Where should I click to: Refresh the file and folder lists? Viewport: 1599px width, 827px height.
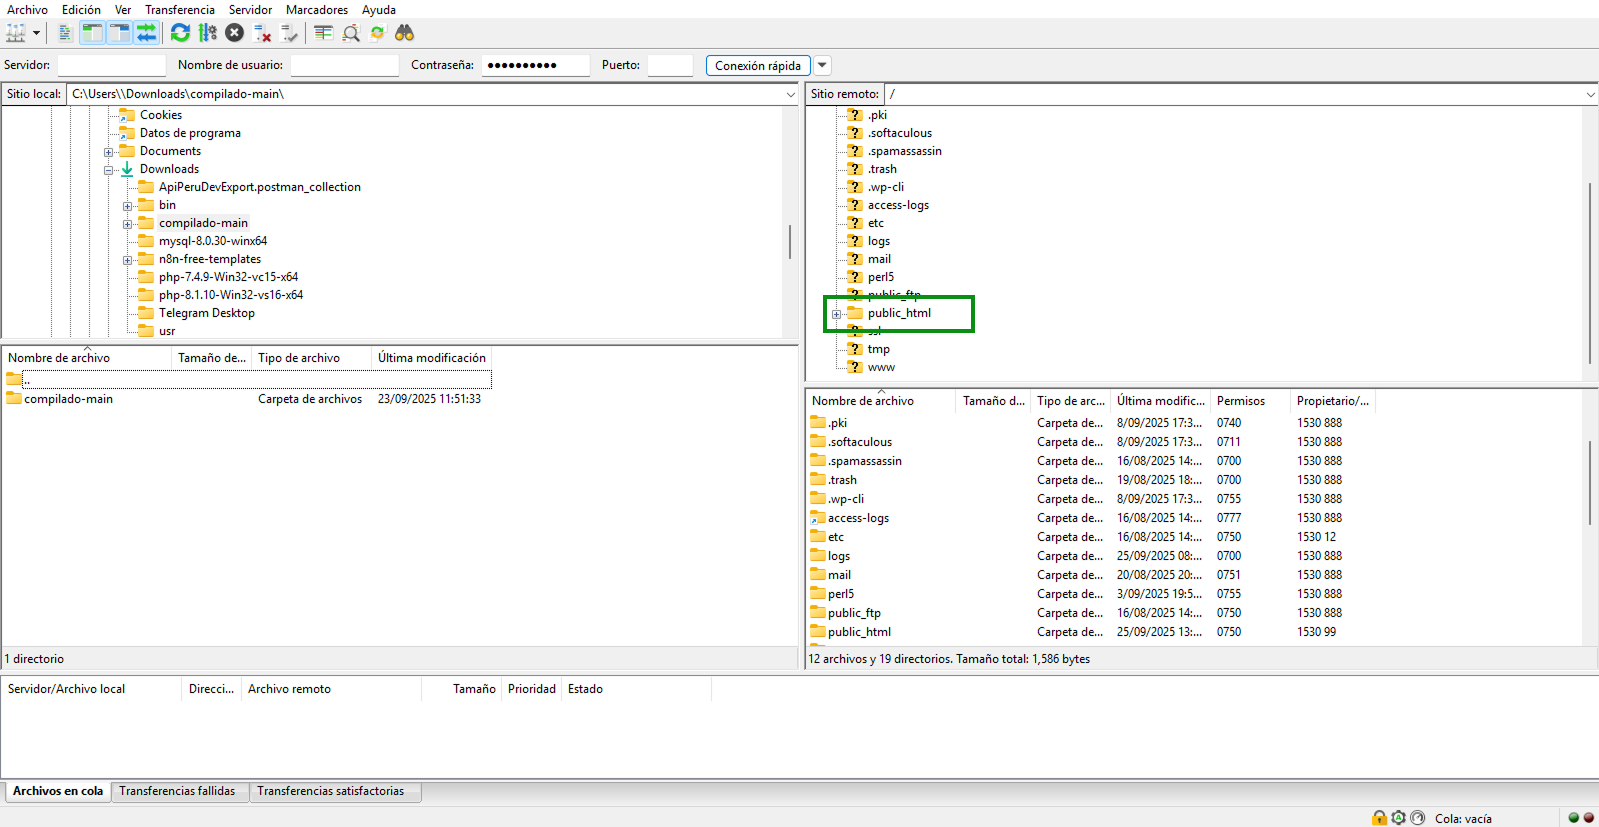click(x=180, y=33)
